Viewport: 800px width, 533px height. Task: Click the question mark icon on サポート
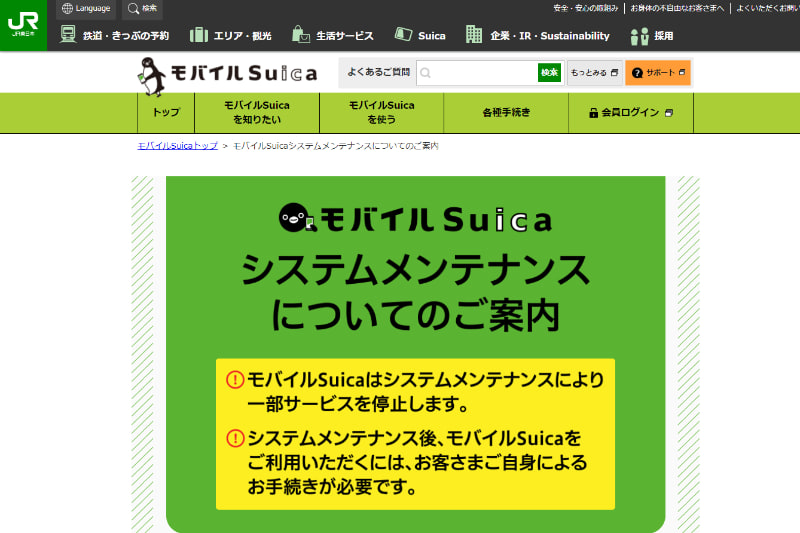click(637, 73)
